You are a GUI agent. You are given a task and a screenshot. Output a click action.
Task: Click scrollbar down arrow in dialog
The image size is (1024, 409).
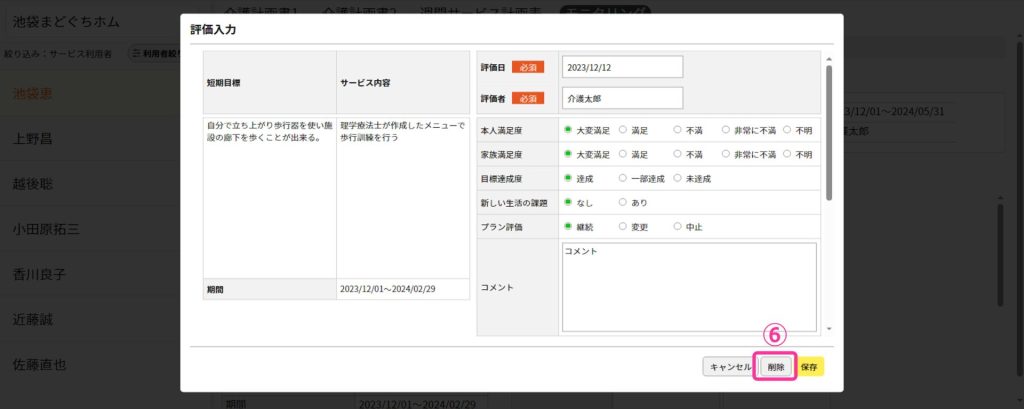[x=828, y=329]
